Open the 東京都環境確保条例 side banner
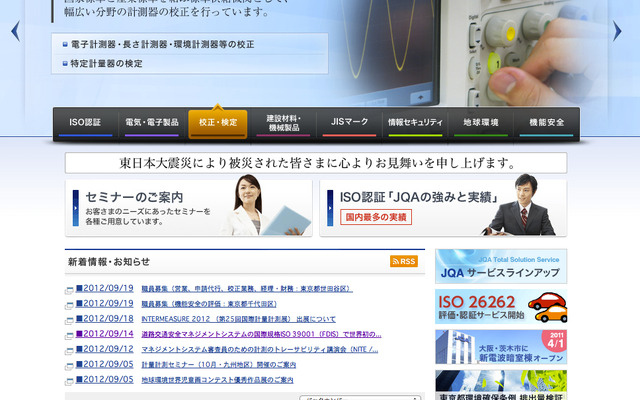 (x=501, y=385)
